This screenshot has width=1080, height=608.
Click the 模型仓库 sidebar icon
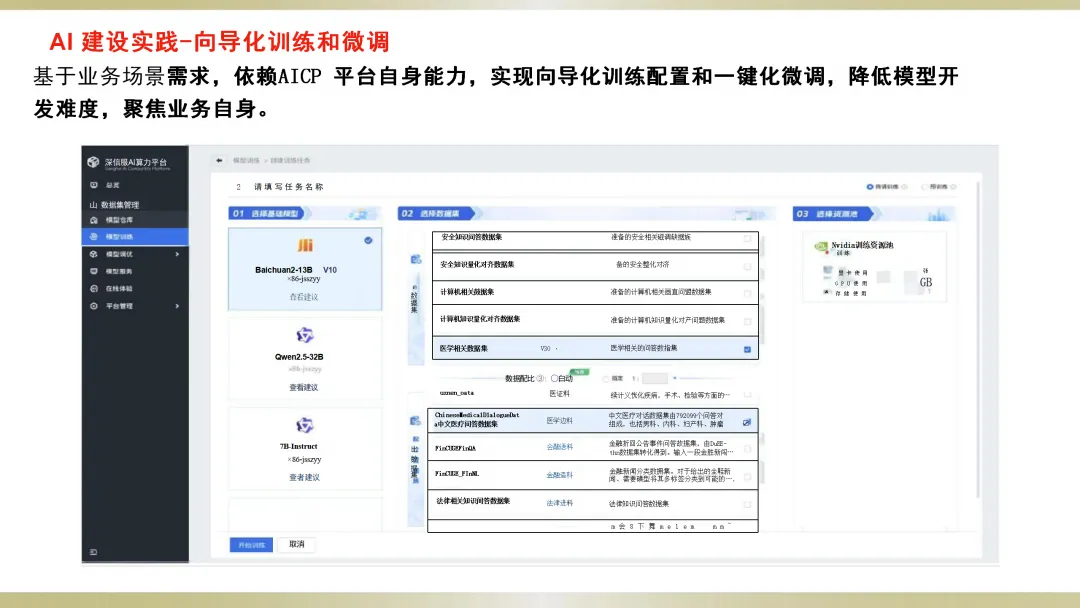point(94,220)
